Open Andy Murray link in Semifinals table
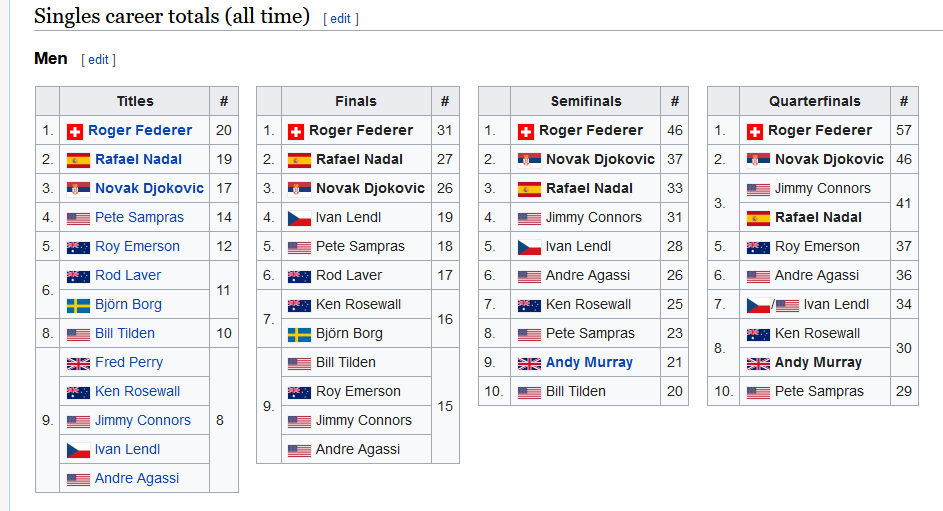The height and width of the screenshot is (511, 943). coord(589,363)
